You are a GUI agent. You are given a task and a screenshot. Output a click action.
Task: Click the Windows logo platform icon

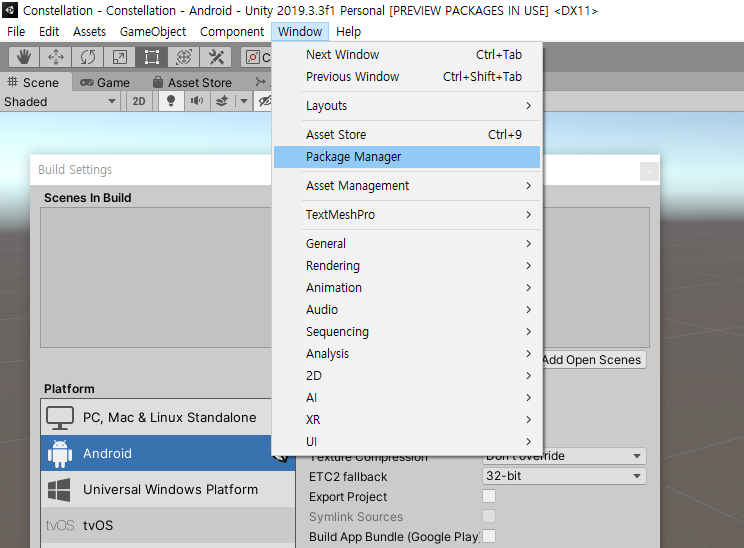point(59,490)
